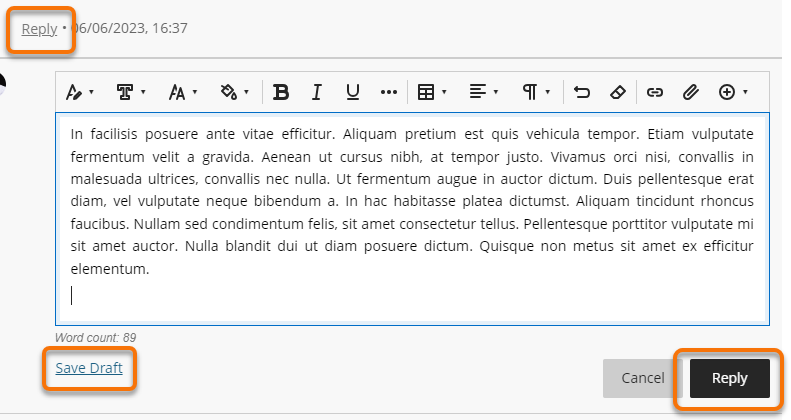
Task: Open the text alignment dropdown
Action: pyautogui.click(x=483, y=92)
